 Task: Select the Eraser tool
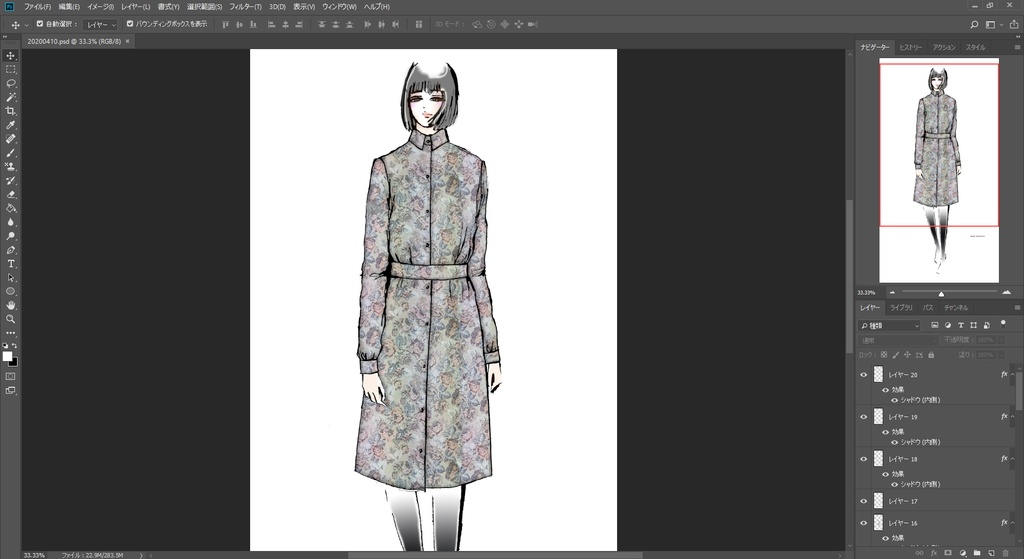tap(10, 195)
